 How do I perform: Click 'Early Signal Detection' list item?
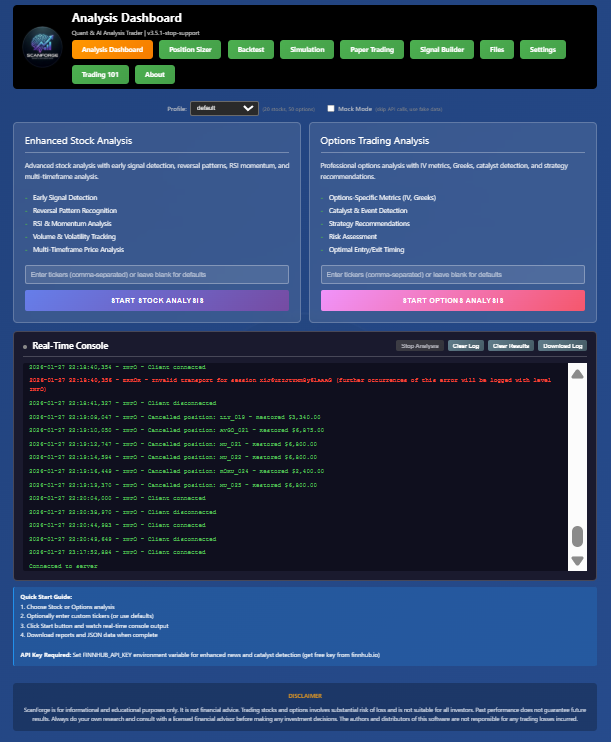pos(65,198)
